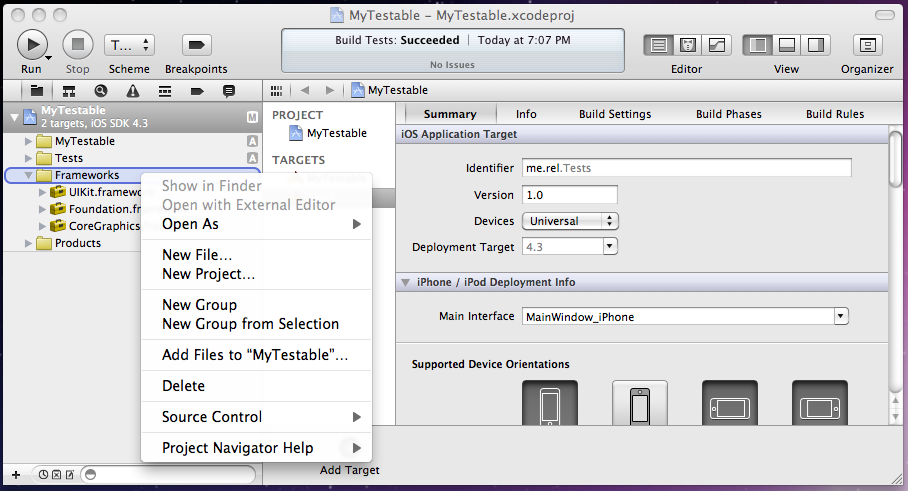Expand the Products group
This screenshot has width=908, height=491.
(28, 243)
